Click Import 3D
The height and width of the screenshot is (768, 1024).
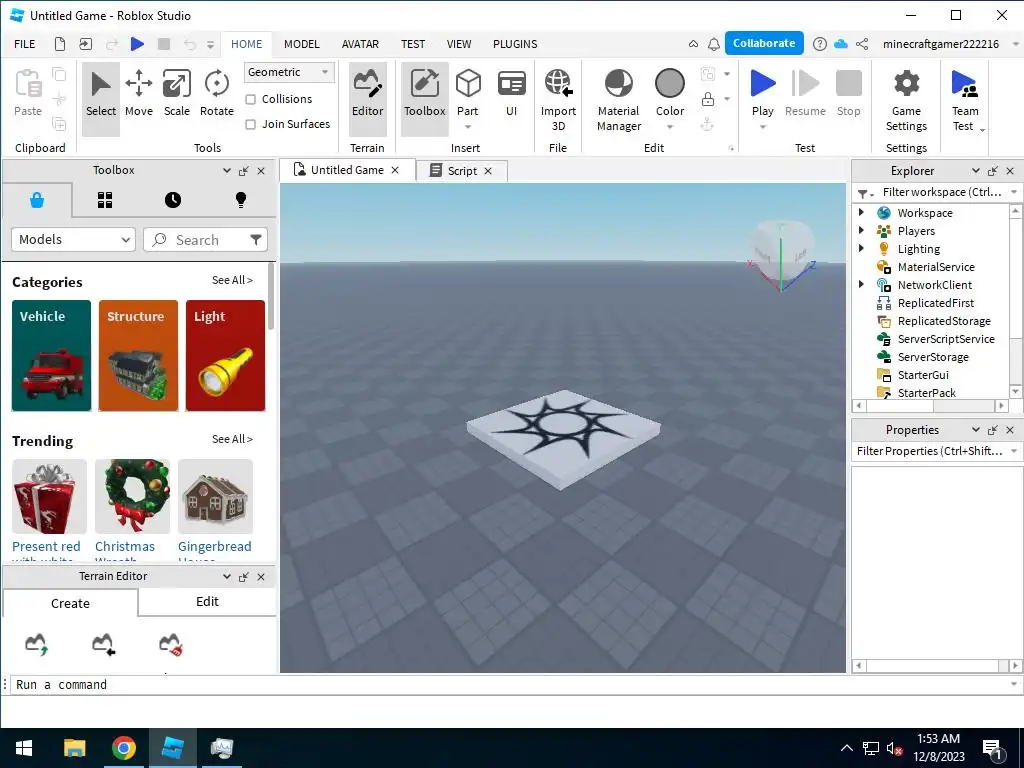pyautogui.click(x=558, y=99)
